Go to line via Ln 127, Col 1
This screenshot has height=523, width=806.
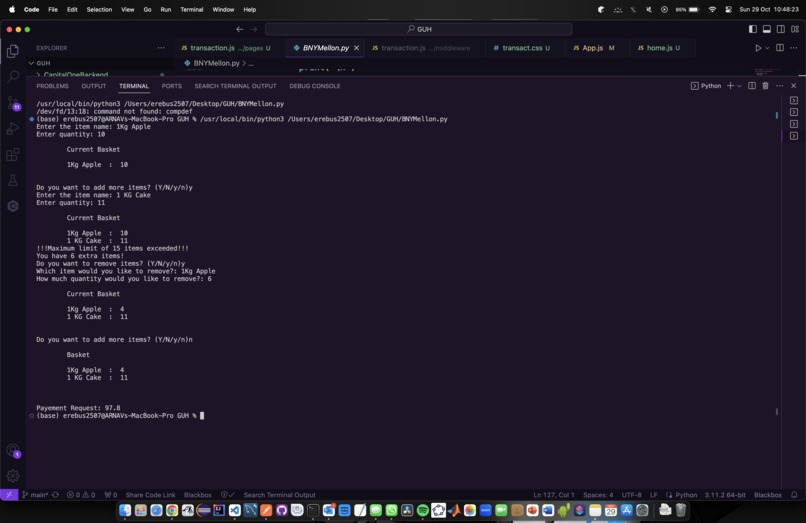554,495
